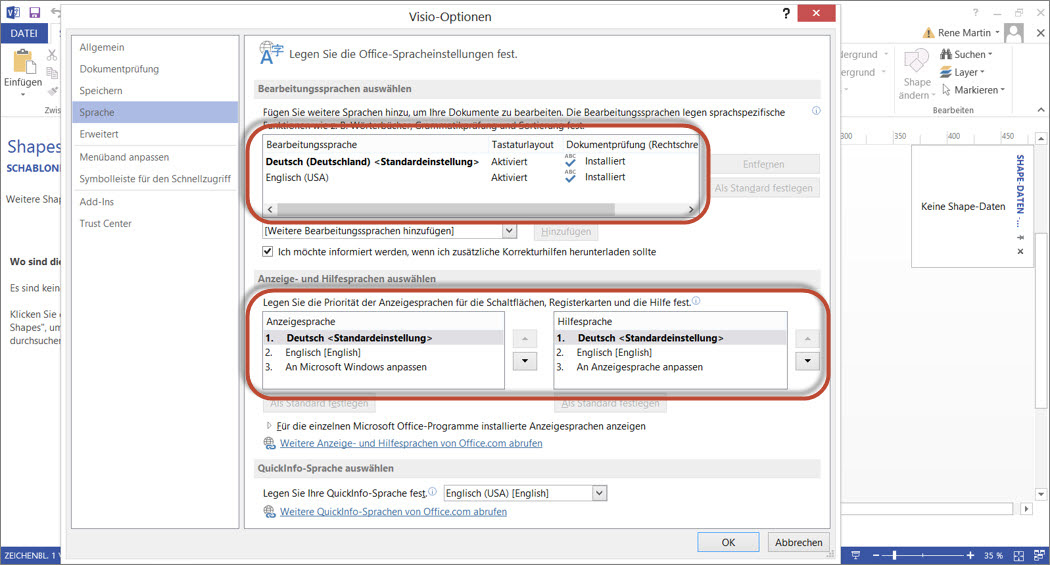Screen dimensions: 1050x565
Task: Click the pin icon on Shape-Daten pane
Action: 1020,237
